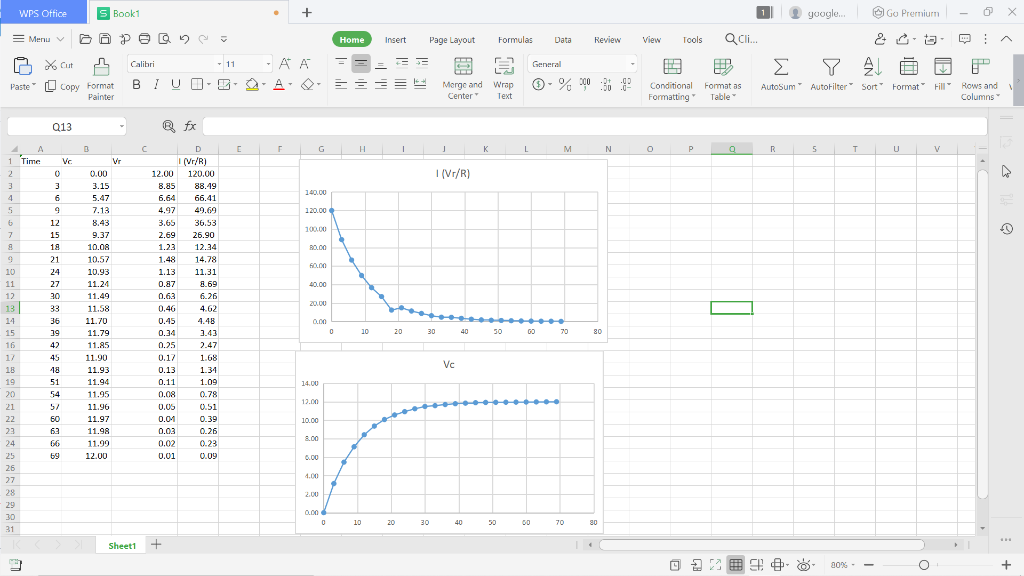Set align left for cell text
1024x576 pixels.
(341, 84)
